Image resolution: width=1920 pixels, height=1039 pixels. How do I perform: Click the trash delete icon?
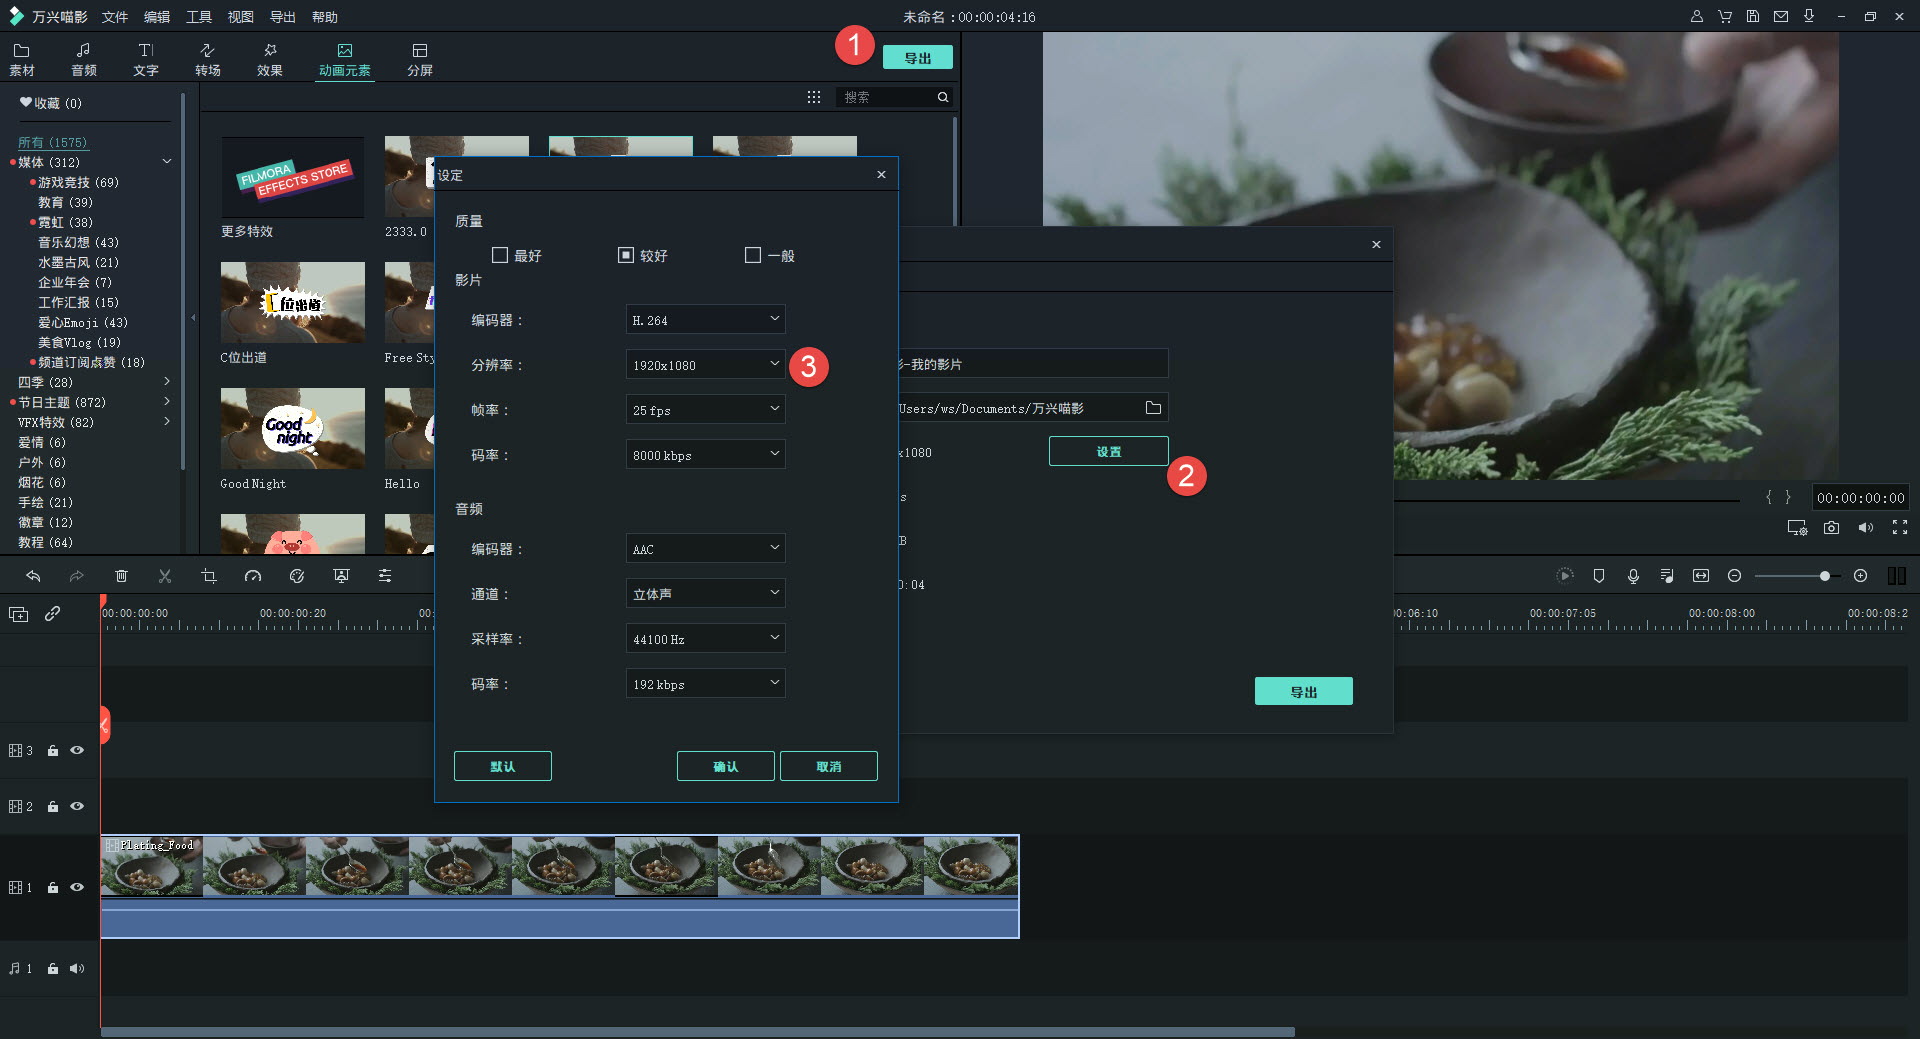pos(121,576)
